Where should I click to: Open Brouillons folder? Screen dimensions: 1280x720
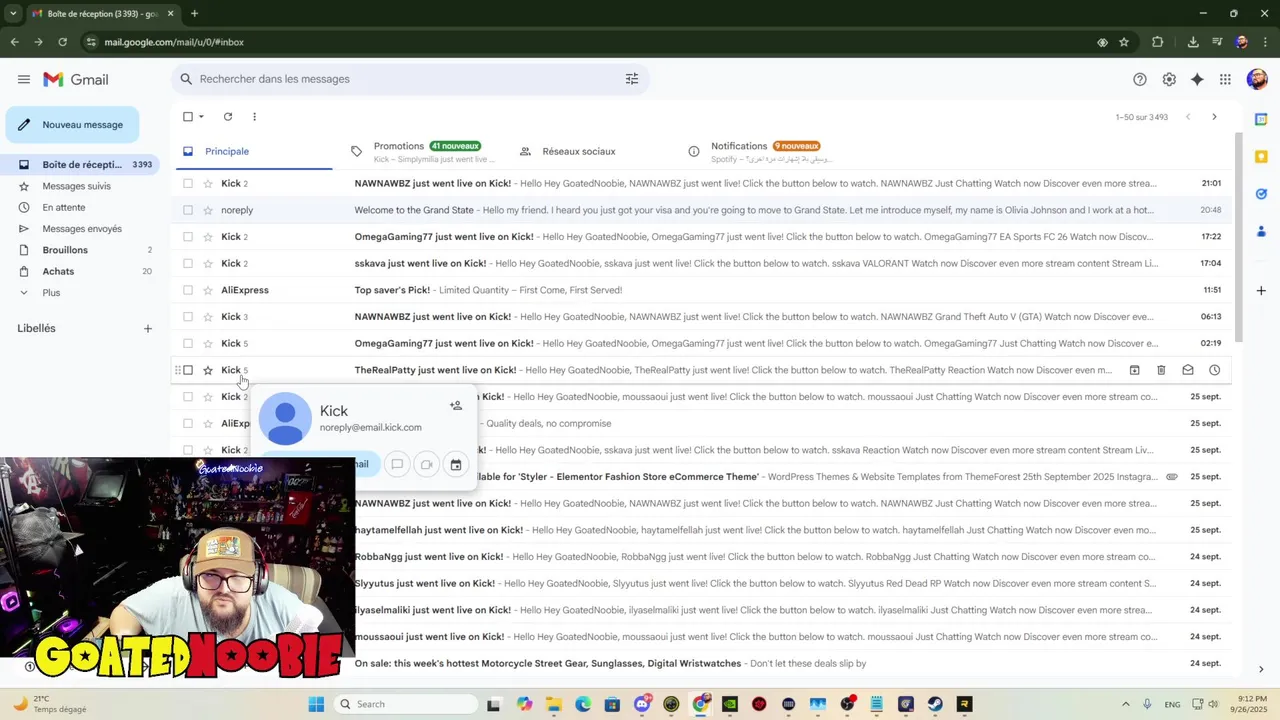point(65,250)
